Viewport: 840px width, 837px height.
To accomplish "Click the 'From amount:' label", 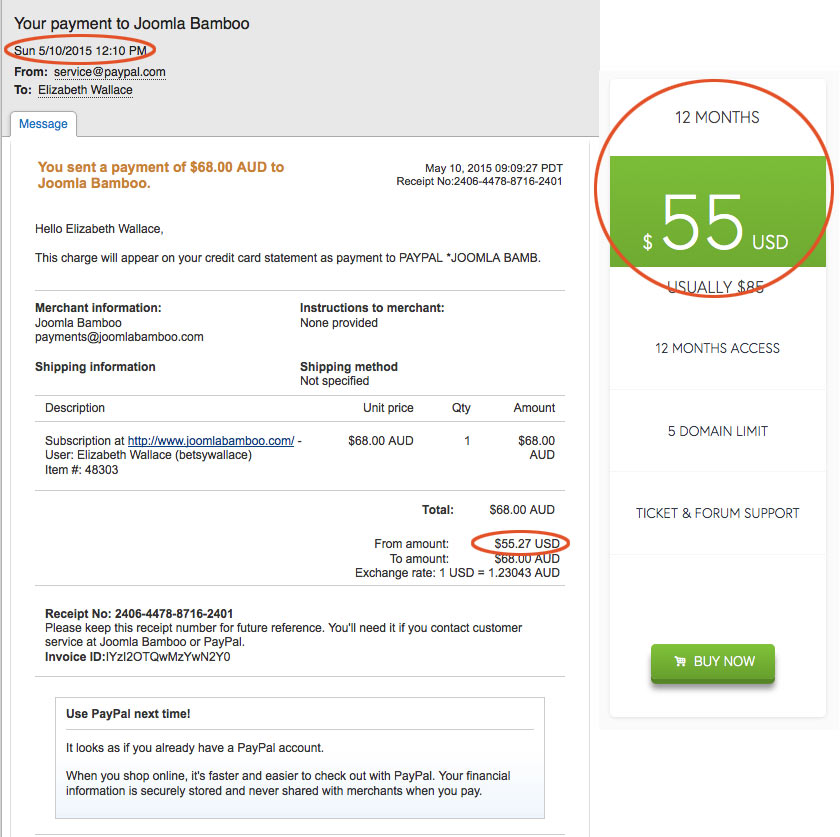I will click(411, 544).
